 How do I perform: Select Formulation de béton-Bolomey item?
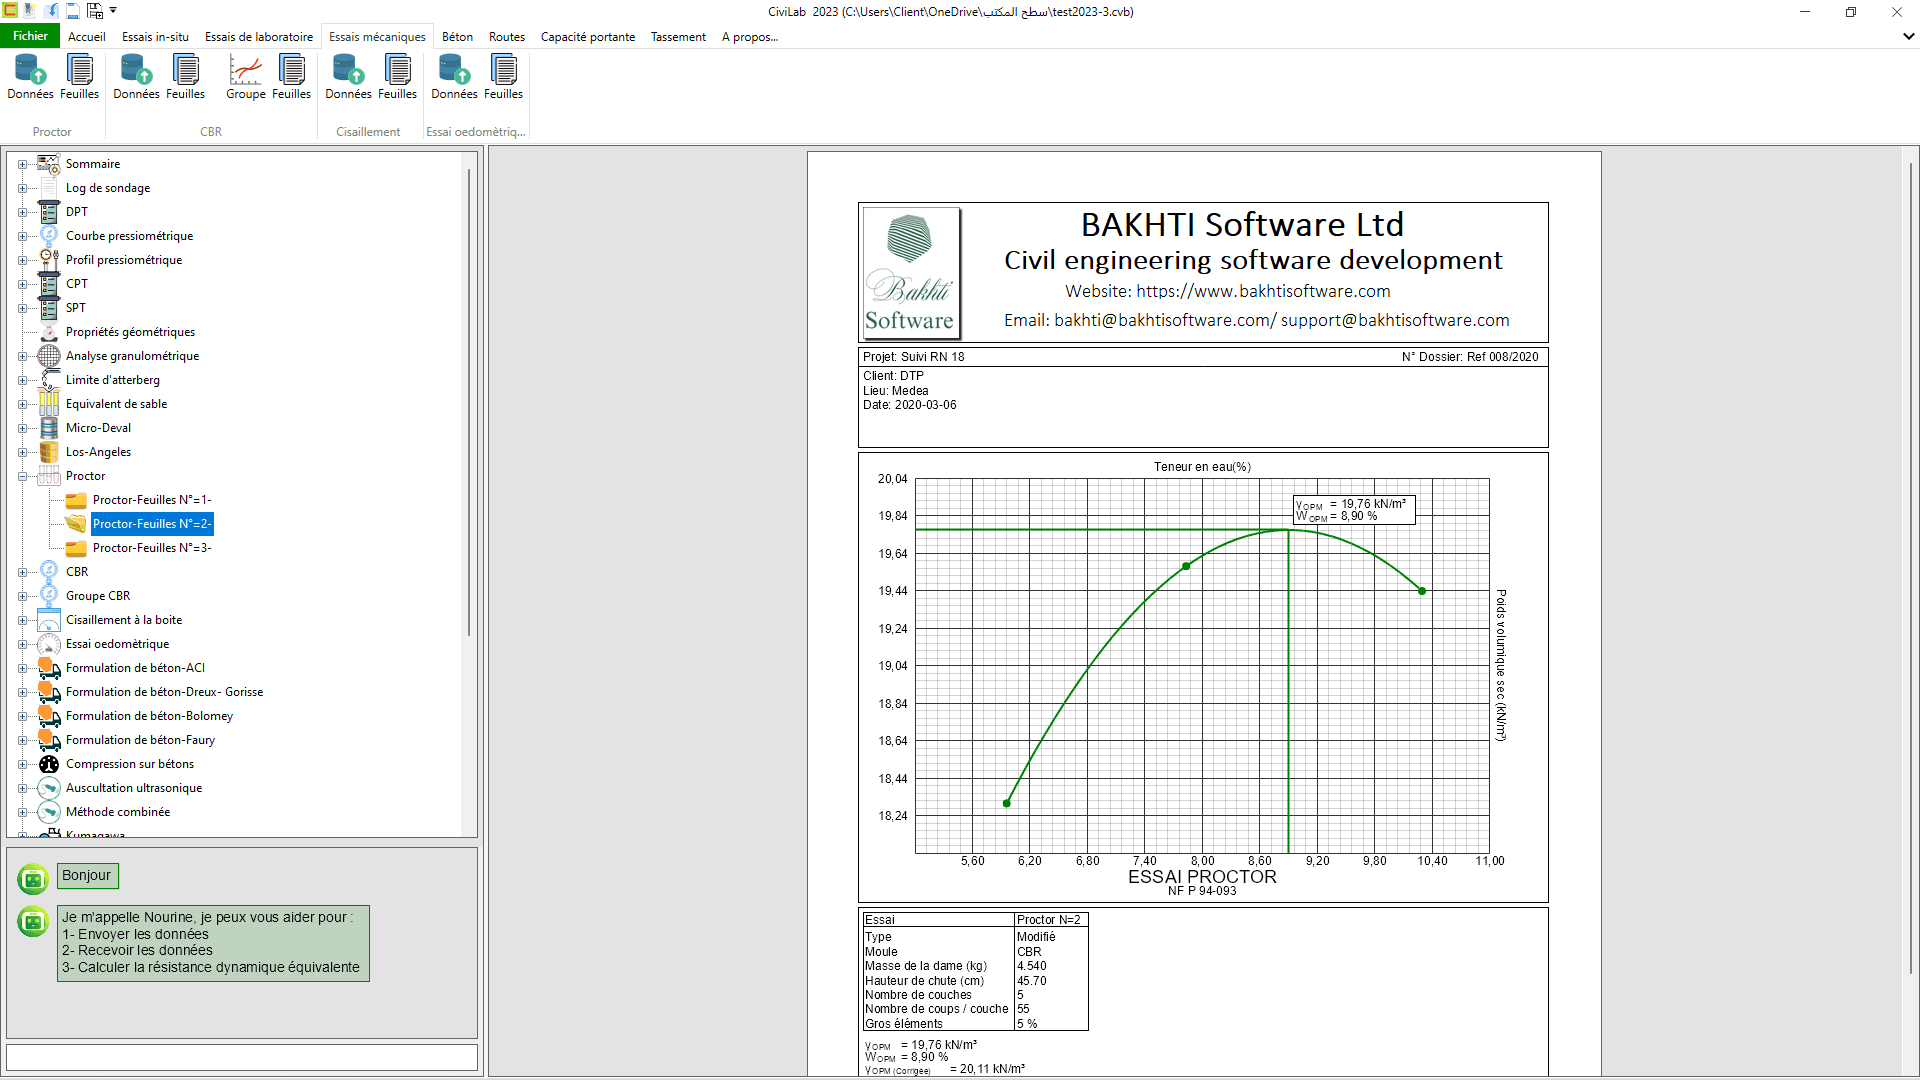click(149, 716)
